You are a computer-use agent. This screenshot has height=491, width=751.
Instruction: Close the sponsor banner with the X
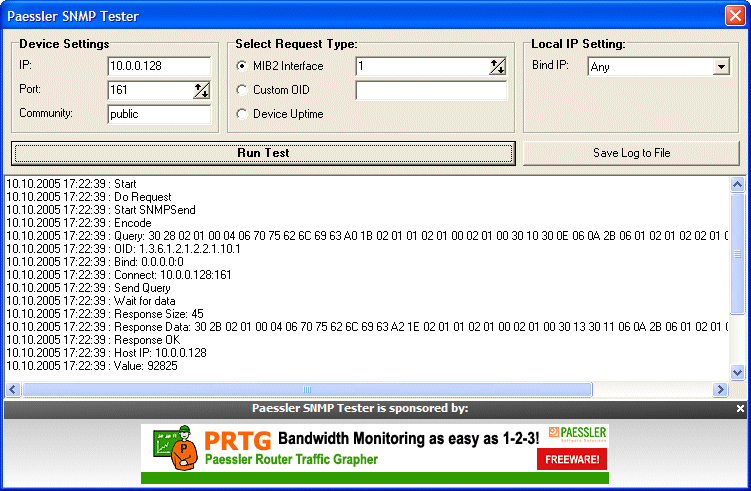(x=740, y=408)
